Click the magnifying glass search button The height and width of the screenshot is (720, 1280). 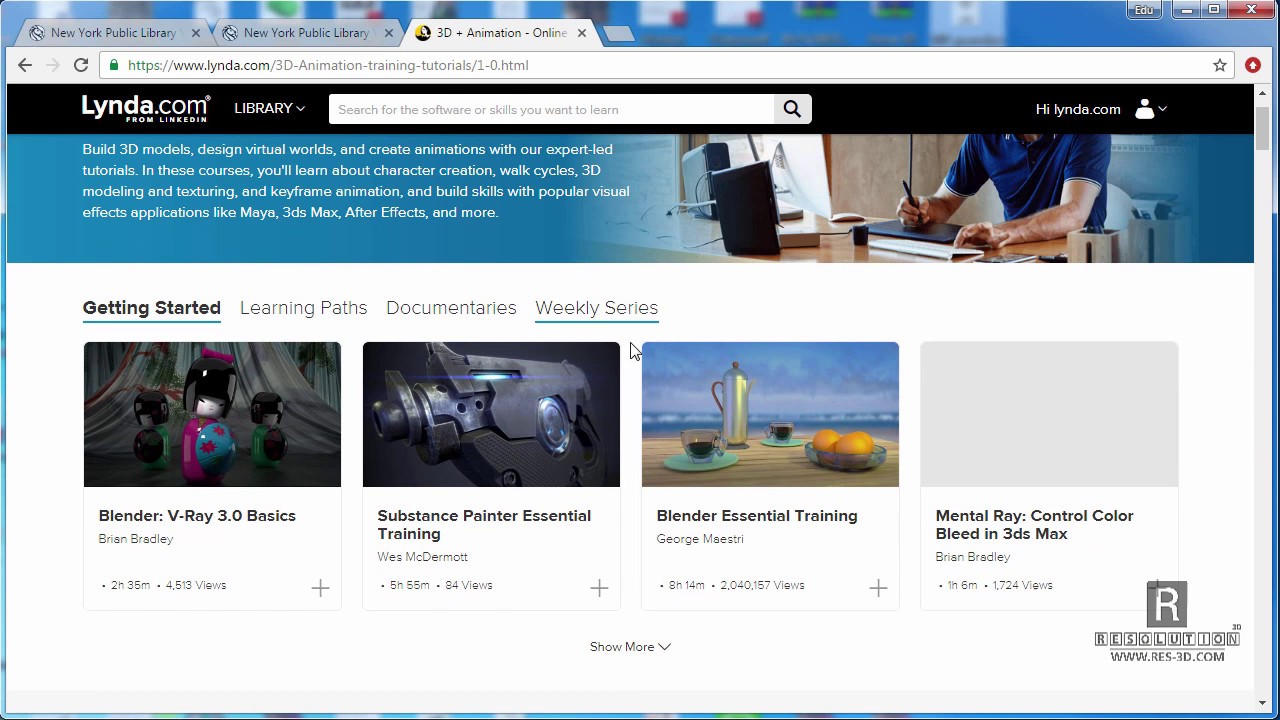792,109
